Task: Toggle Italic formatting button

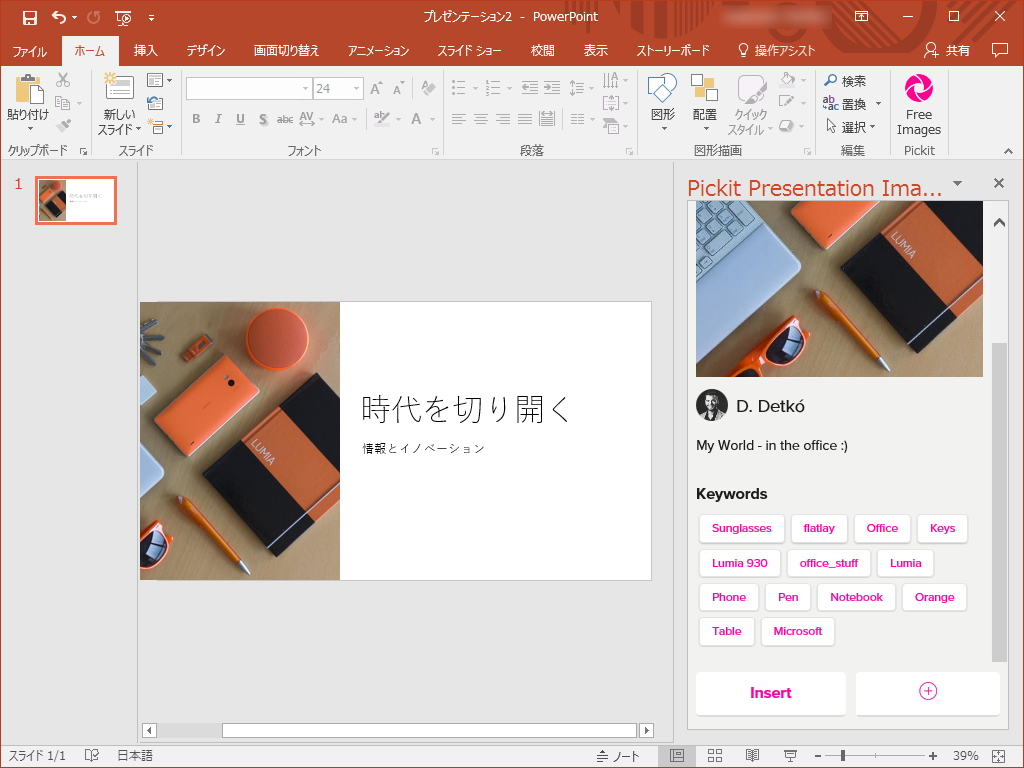Action: click(x=218, y=119)
